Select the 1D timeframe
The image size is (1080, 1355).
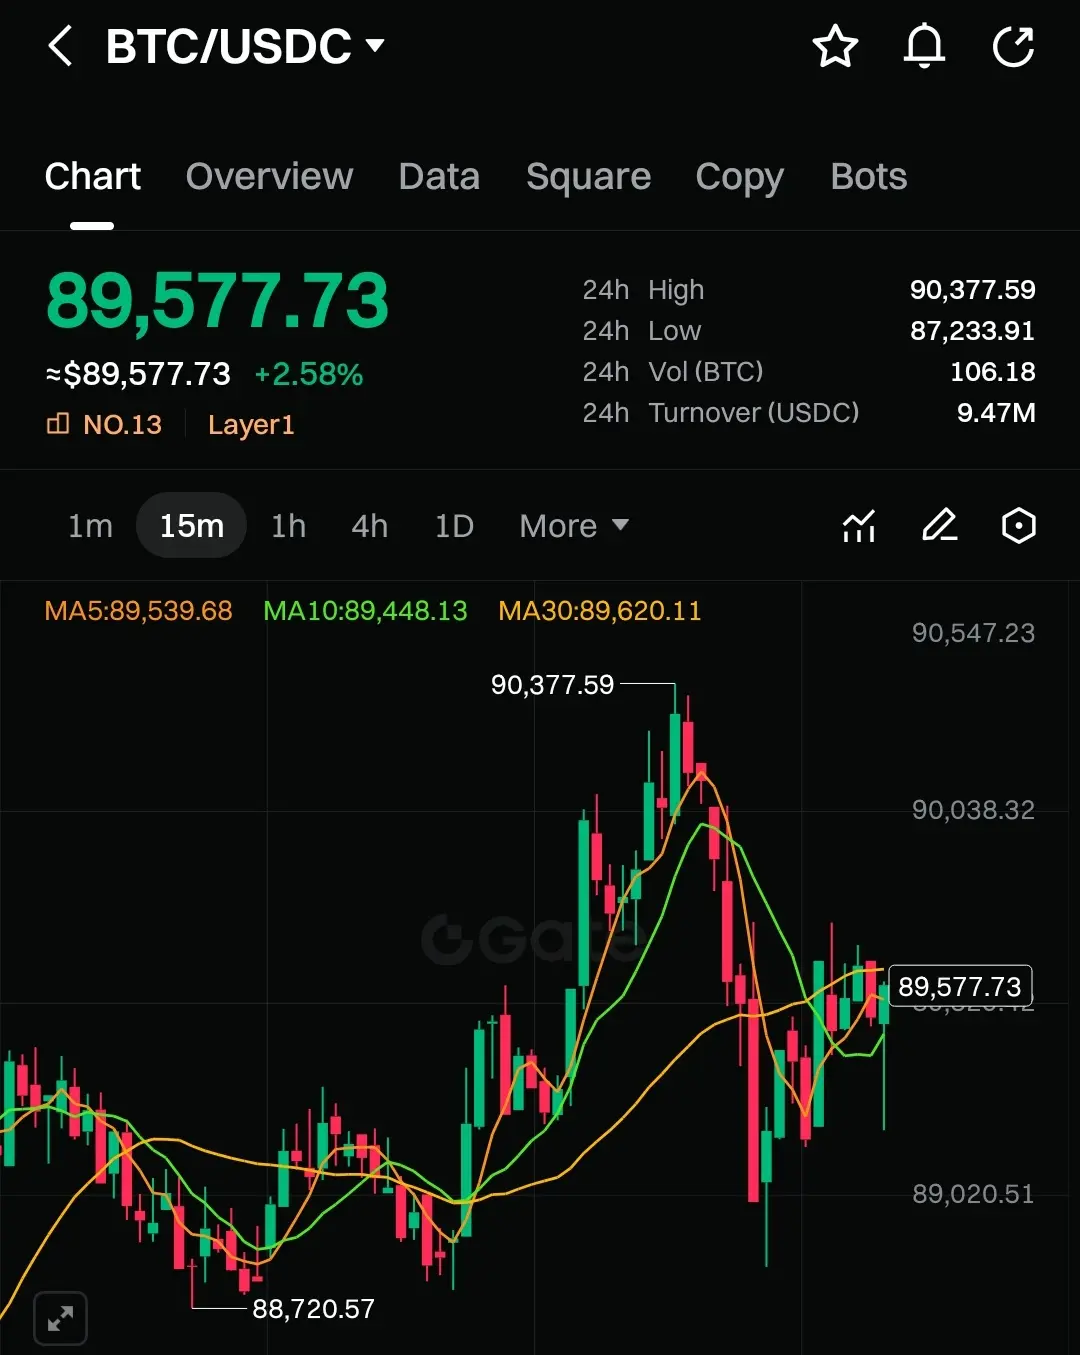pyautogui.click(x=454, y=526)
